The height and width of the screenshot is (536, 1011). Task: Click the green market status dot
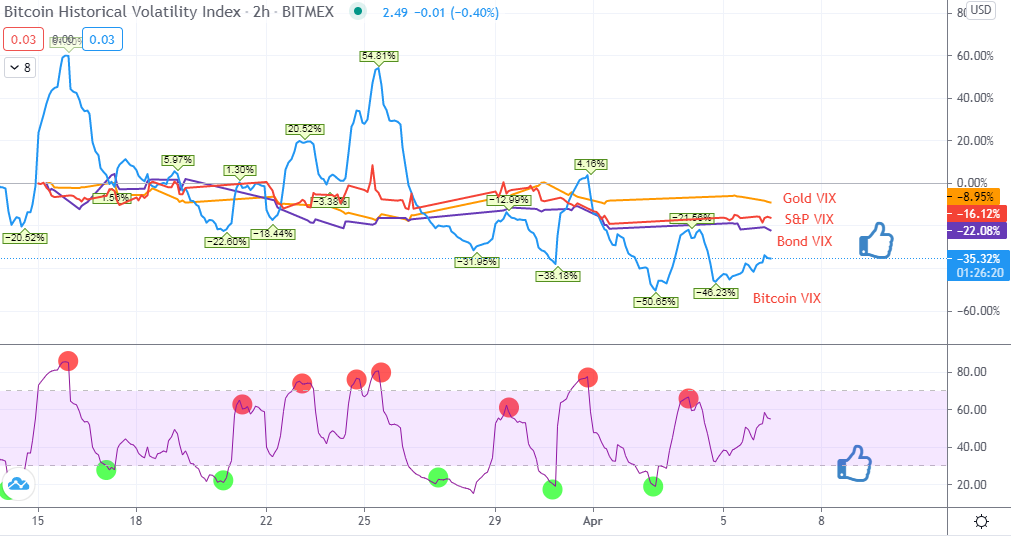[x=358, y=12]
